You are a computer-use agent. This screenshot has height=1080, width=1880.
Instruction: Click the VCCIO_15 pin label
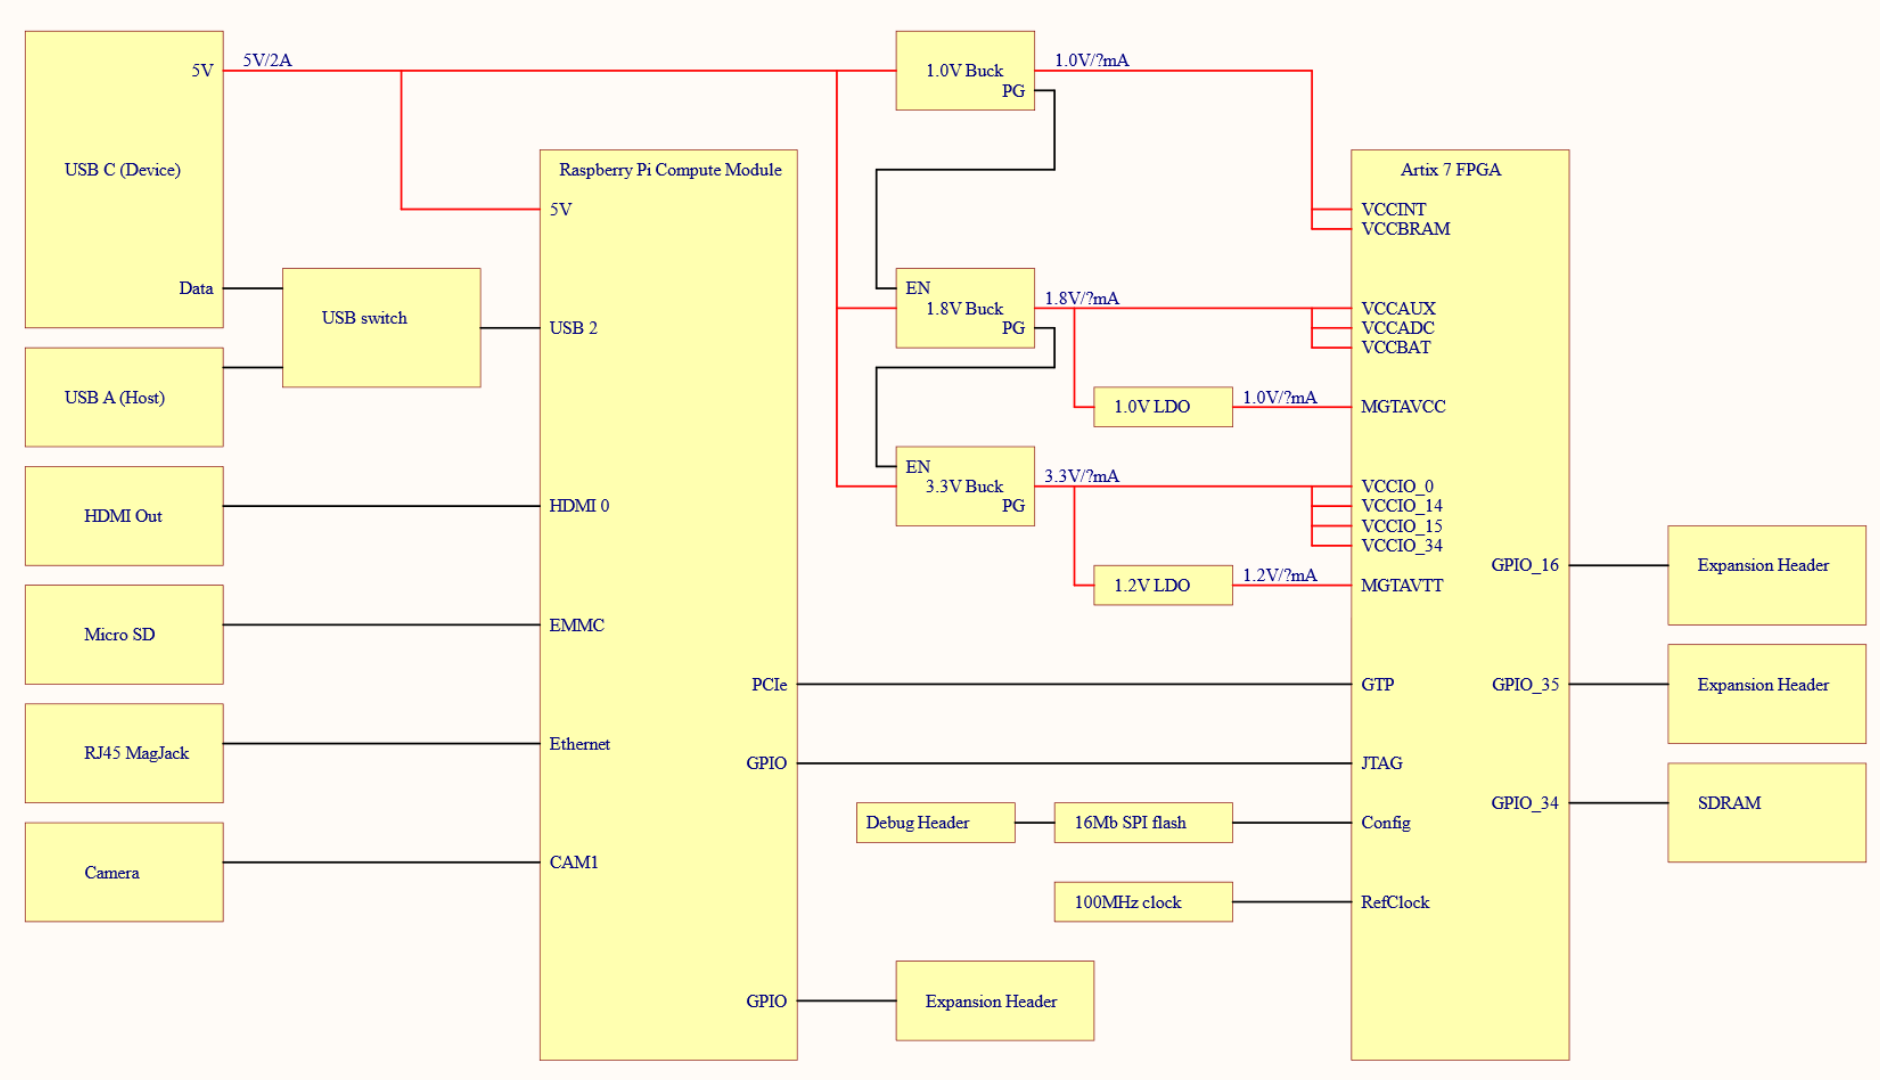pos(1401,526)
